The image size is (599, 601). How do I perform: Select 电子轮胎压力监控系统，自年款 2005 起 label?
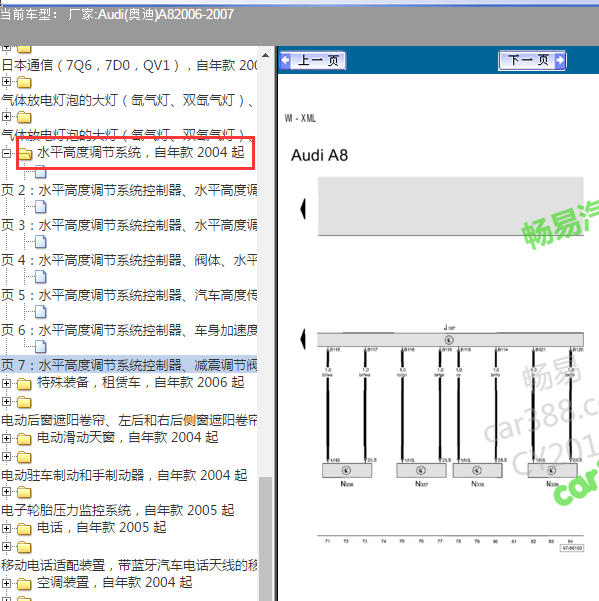tap(118, 510)
